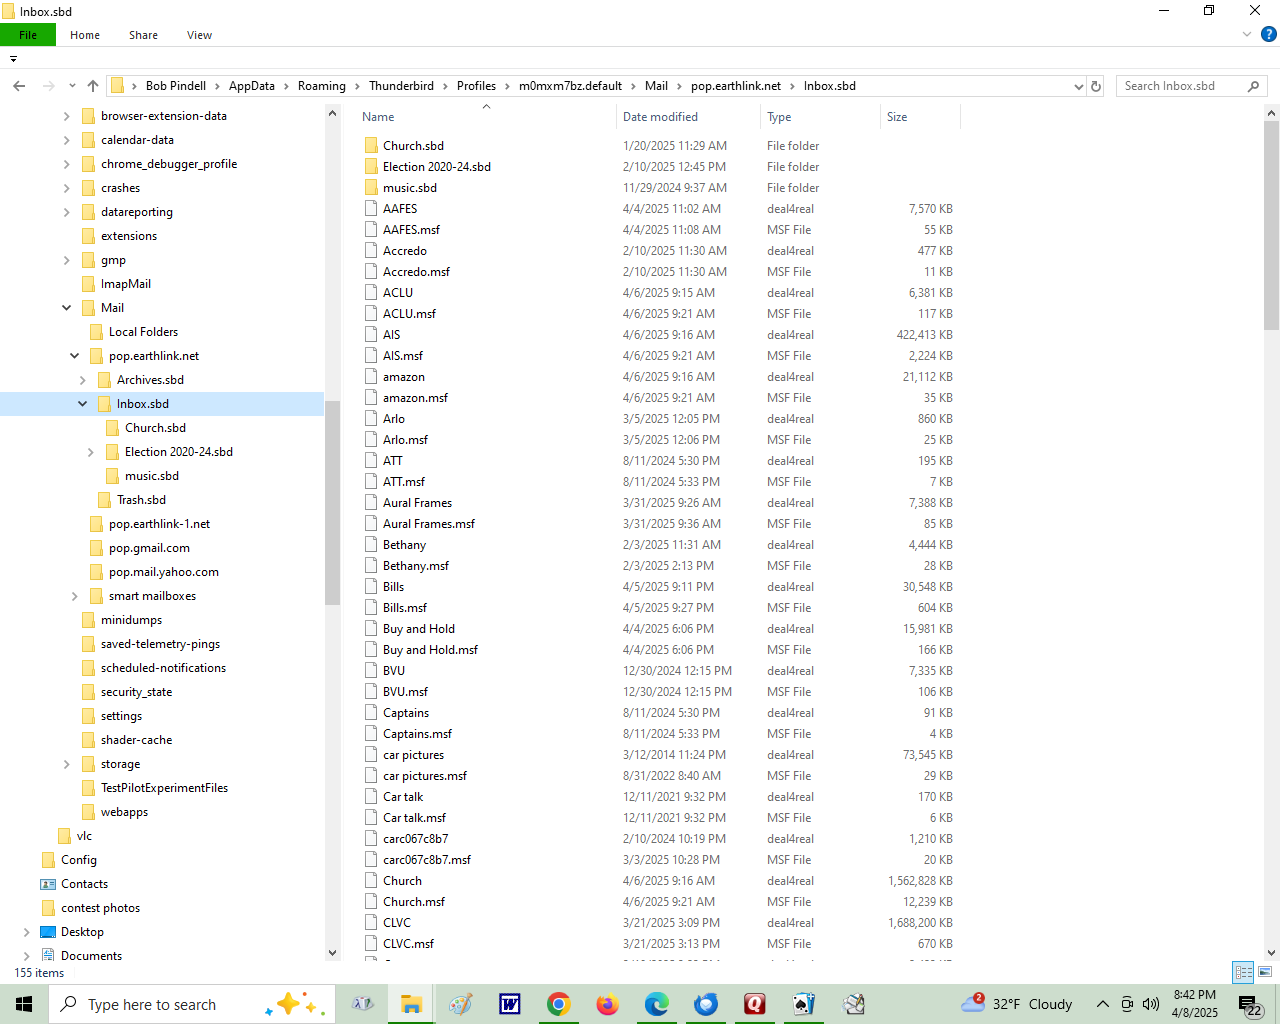Select the Bills.msf file
Screen dimensions: 1280x1024
(405, 608)
